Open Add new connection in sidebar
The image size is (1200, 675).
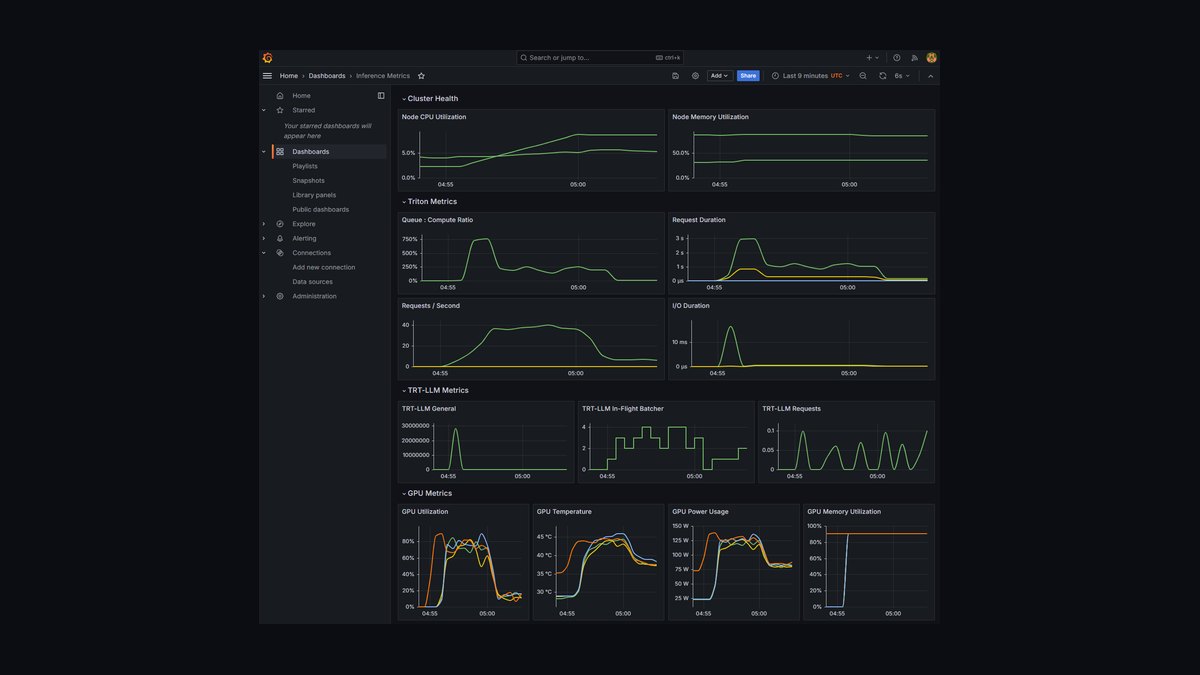click(323, 267)
